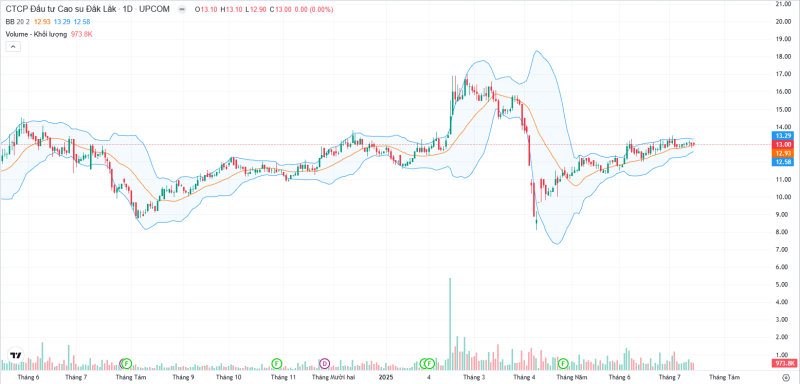Click the grey pill icon beside UPCOM title
Viewport: 800px width, 384px height.
click(182, 10)
